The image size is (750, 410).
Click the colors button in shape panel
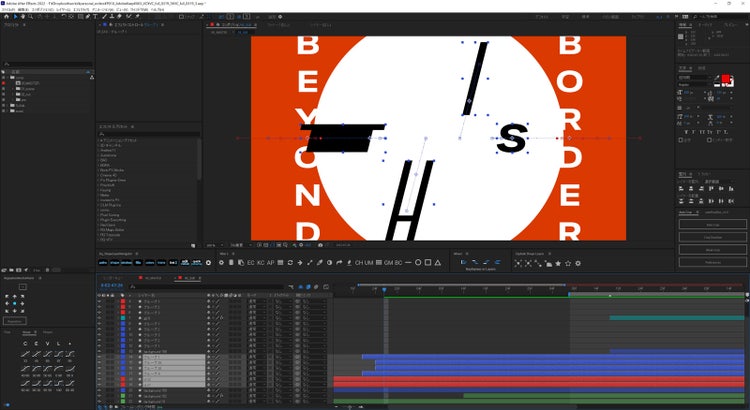(x=150, y=263)
